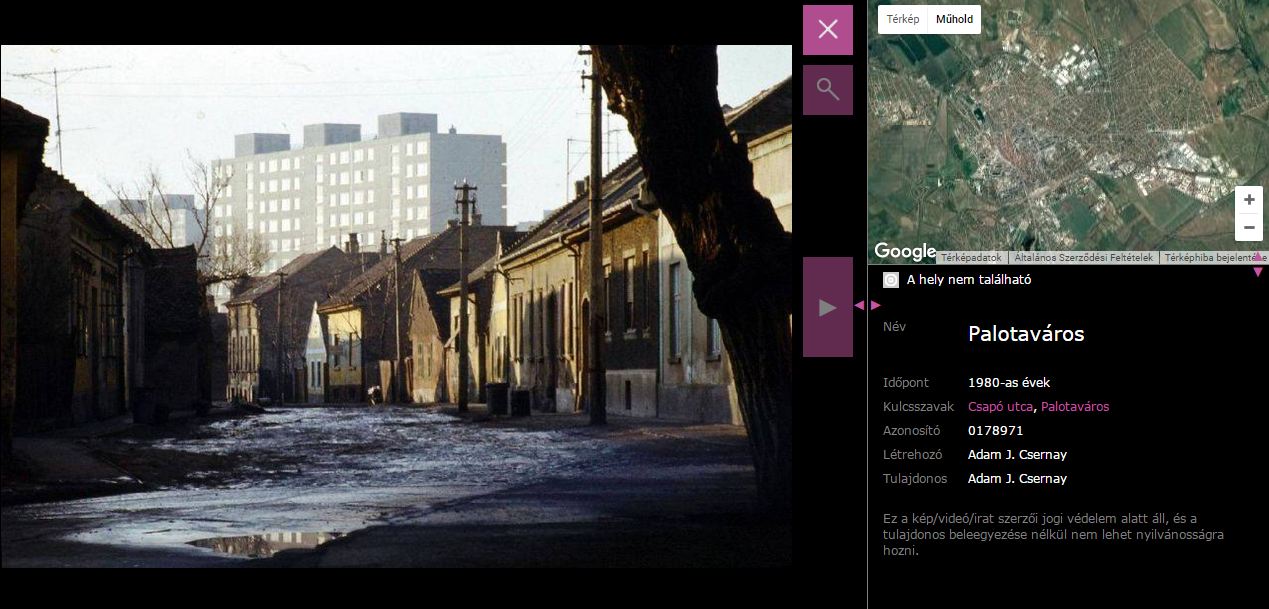The height and width of the screenshot is (609, 1269).
Task: Open Általános Szerződési Feltételek terms link
Action: 1083,258
